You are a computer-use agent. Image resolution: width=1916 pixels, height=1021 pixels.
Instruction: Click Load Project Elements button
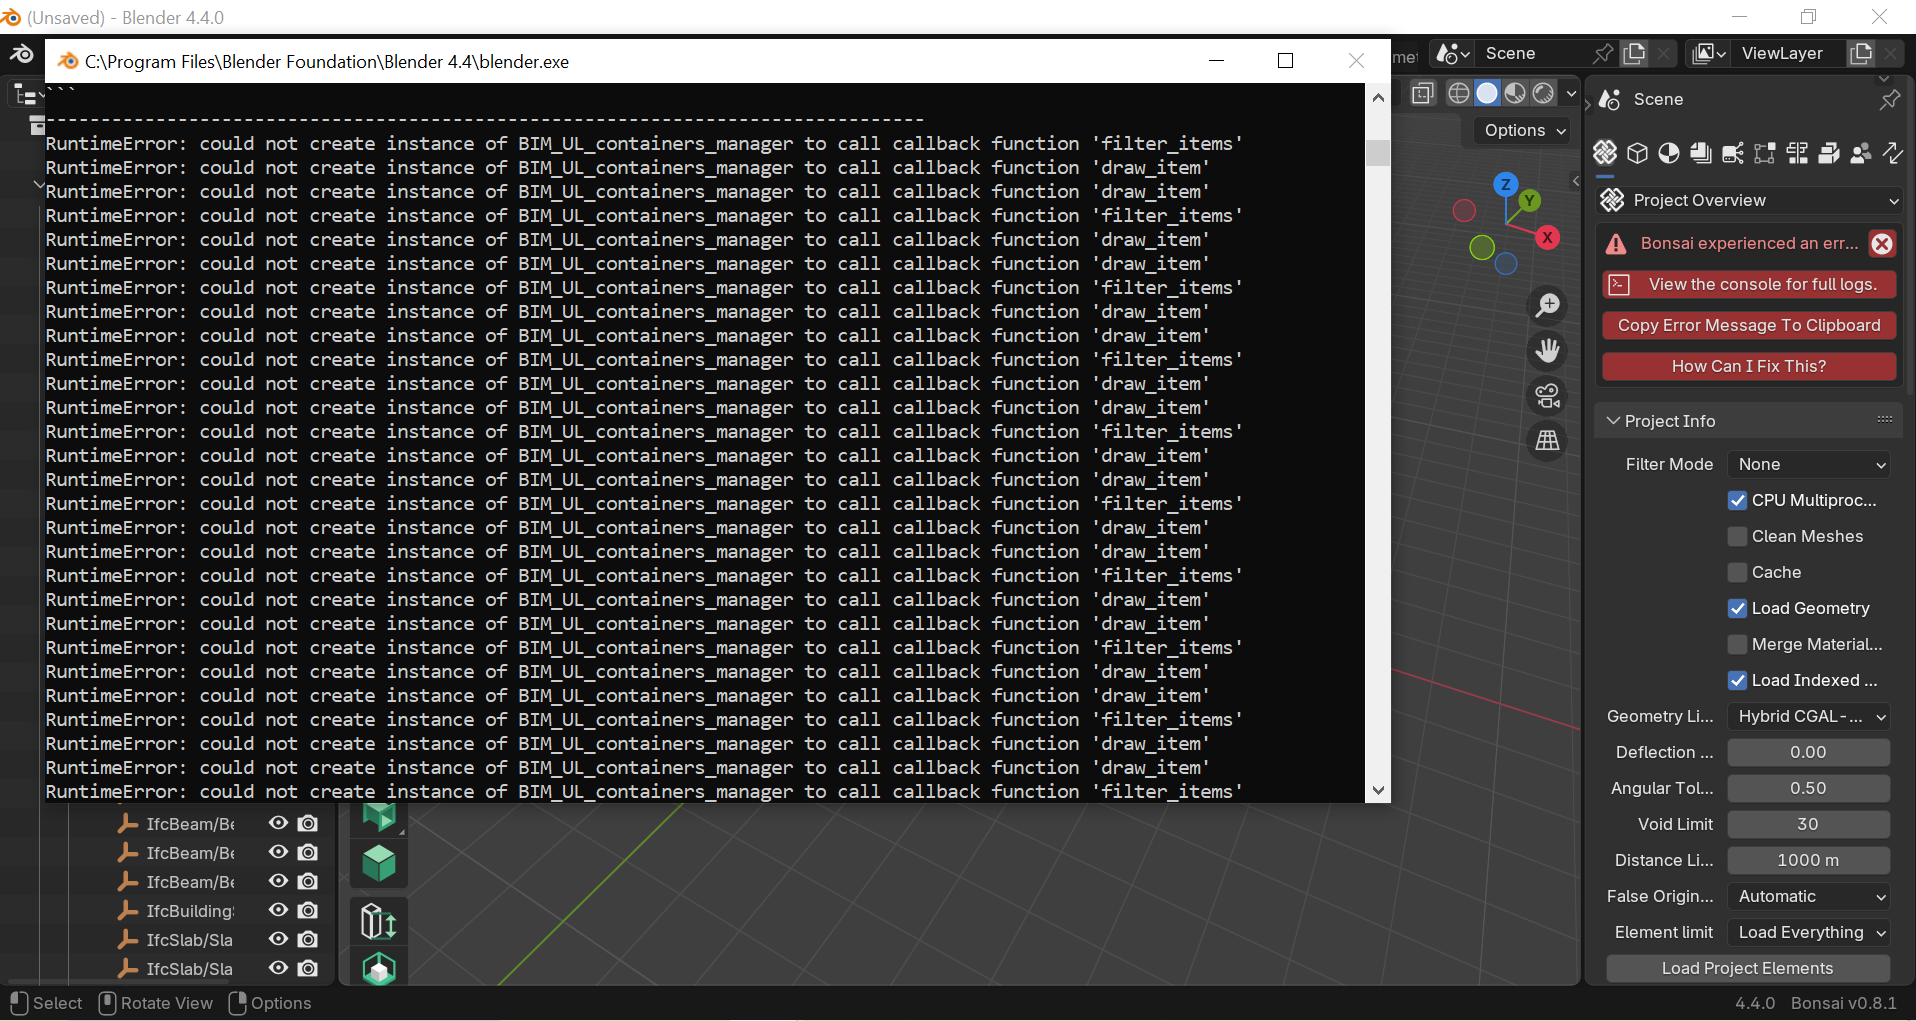[1747, 968]
